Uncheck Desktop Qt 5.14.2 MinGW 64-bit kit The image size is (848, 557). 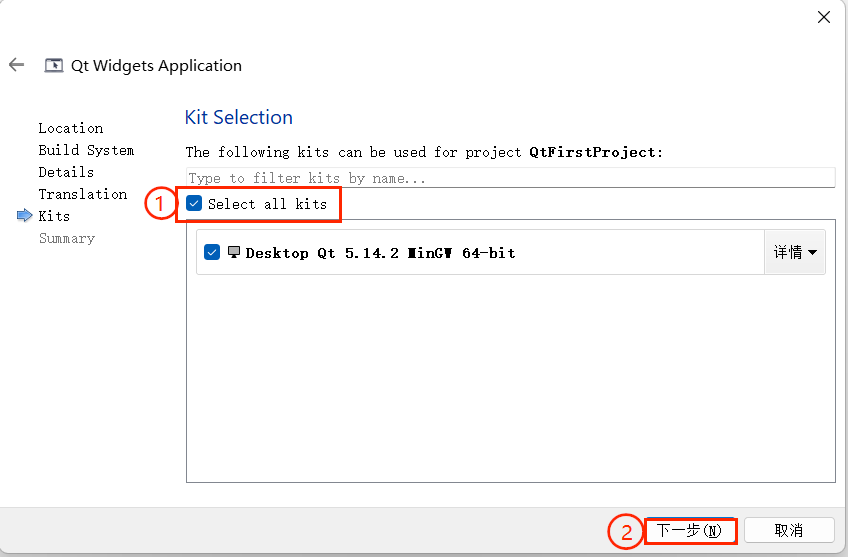pyautogui.click(x=212, y=252)
